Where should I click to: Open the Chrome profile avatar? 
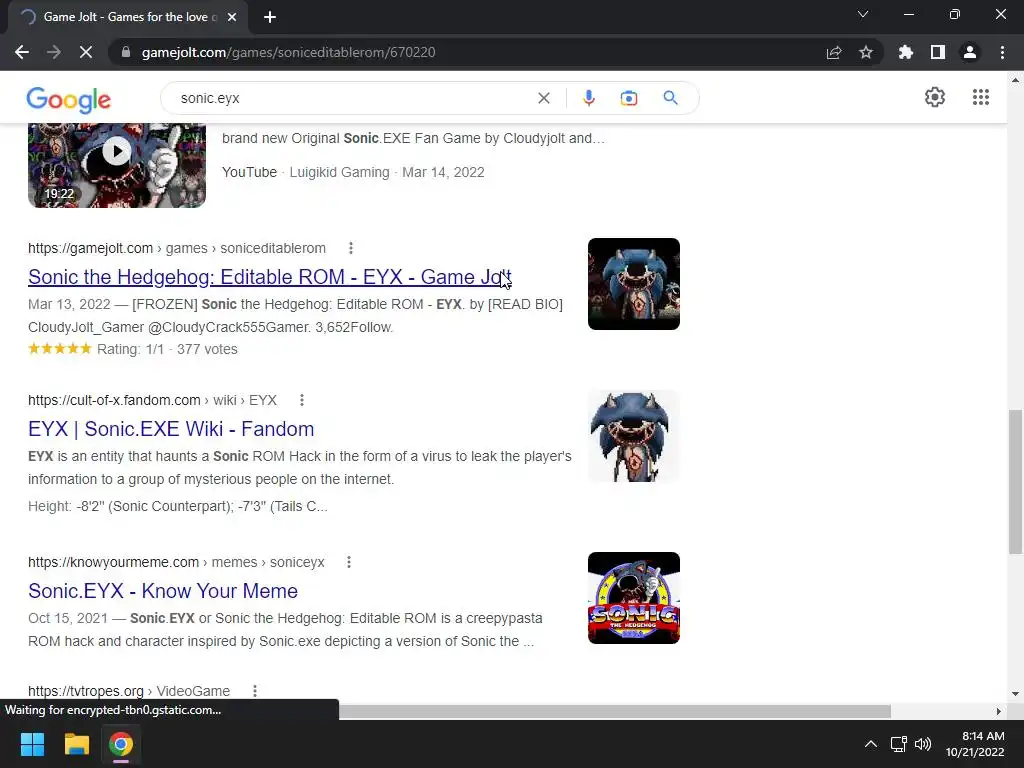(x=970, y=52)
